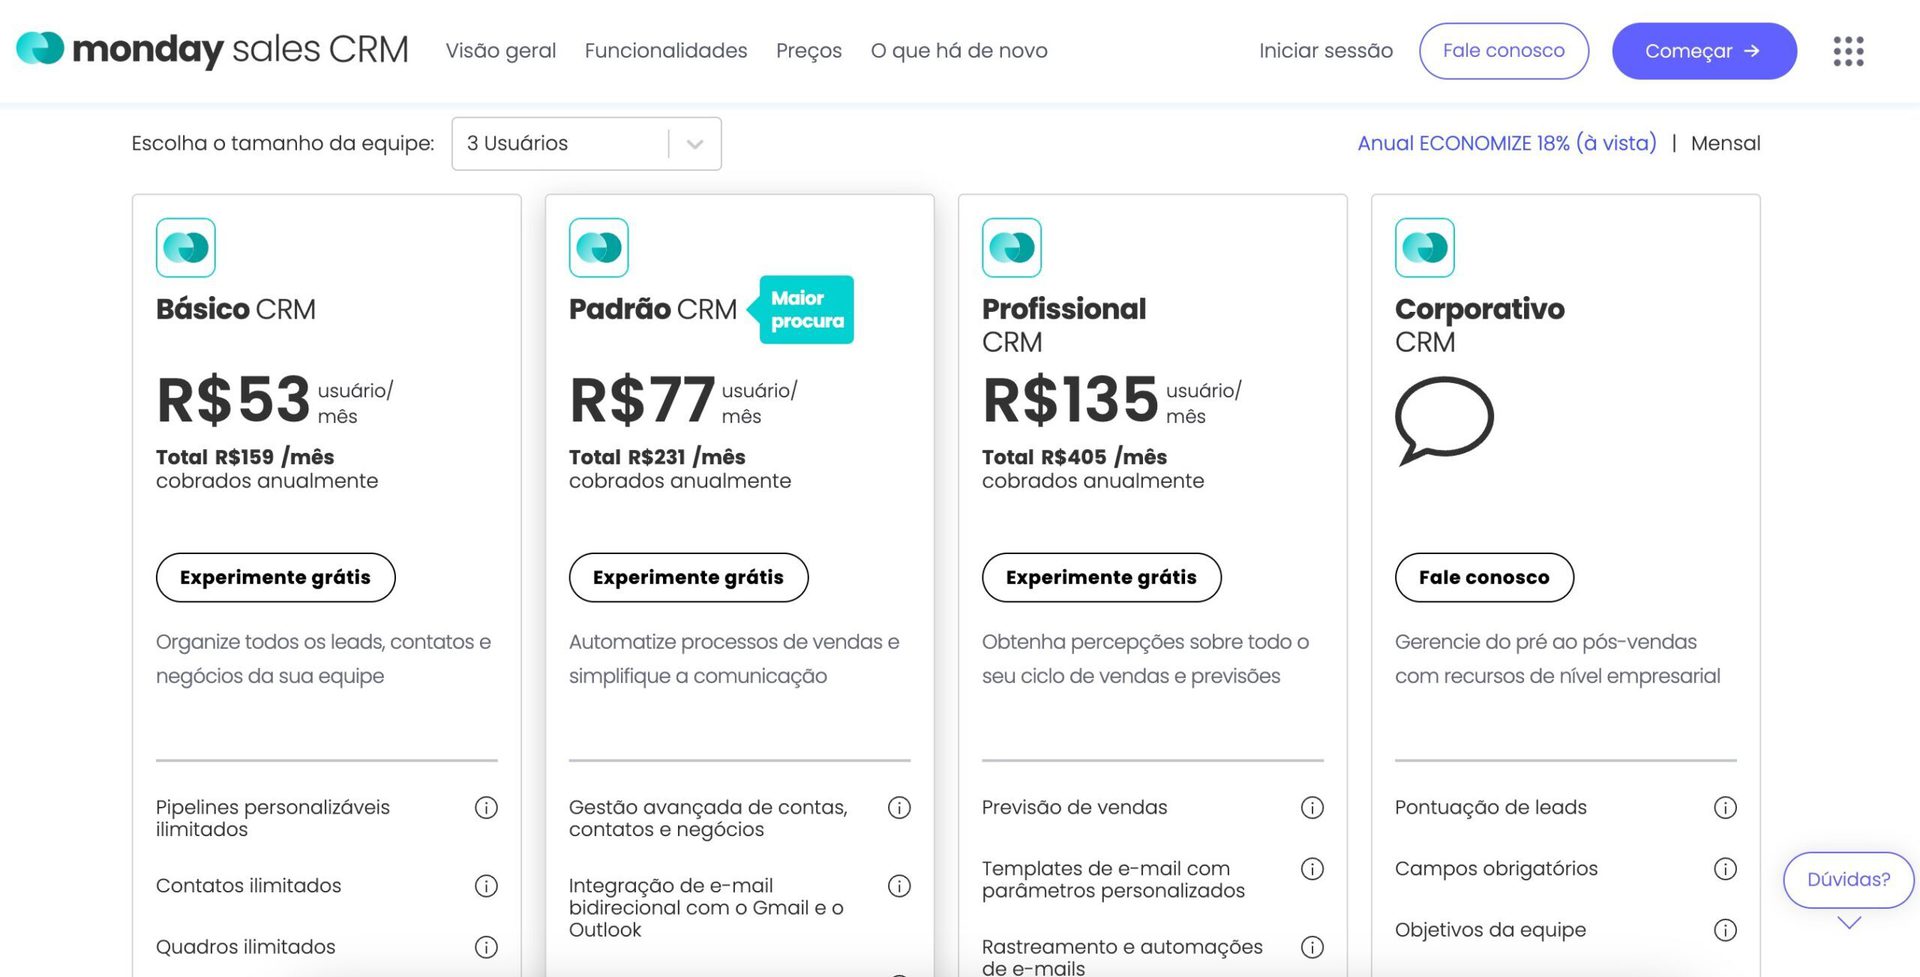This screenshot has height=977, width=1920.
Task: Open the team size dropdown
Action: click(586, 144)
